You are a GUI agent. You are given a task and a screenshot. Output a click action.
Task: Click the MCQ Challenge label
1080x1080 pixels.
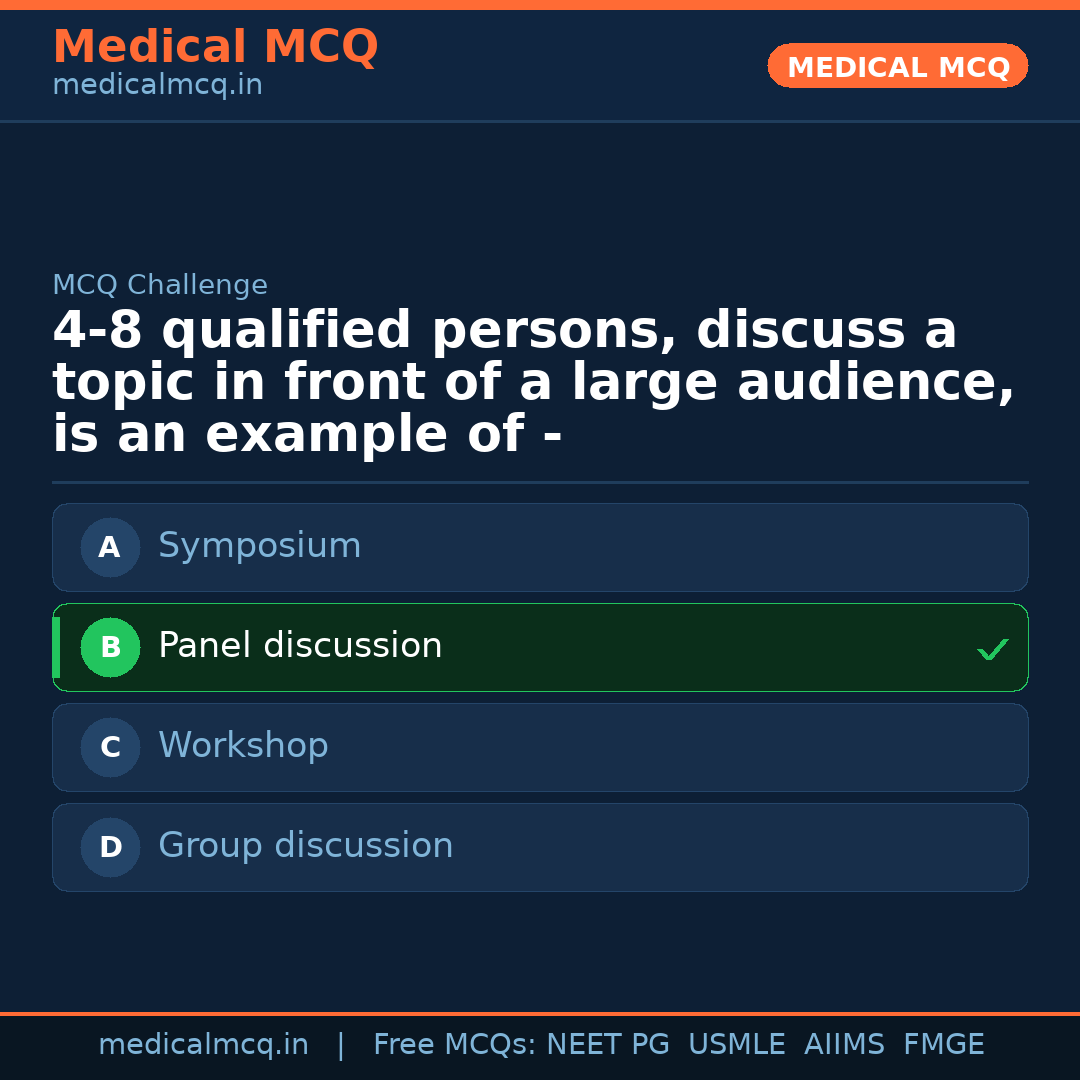pyautogui.click(x=160, y=285)
